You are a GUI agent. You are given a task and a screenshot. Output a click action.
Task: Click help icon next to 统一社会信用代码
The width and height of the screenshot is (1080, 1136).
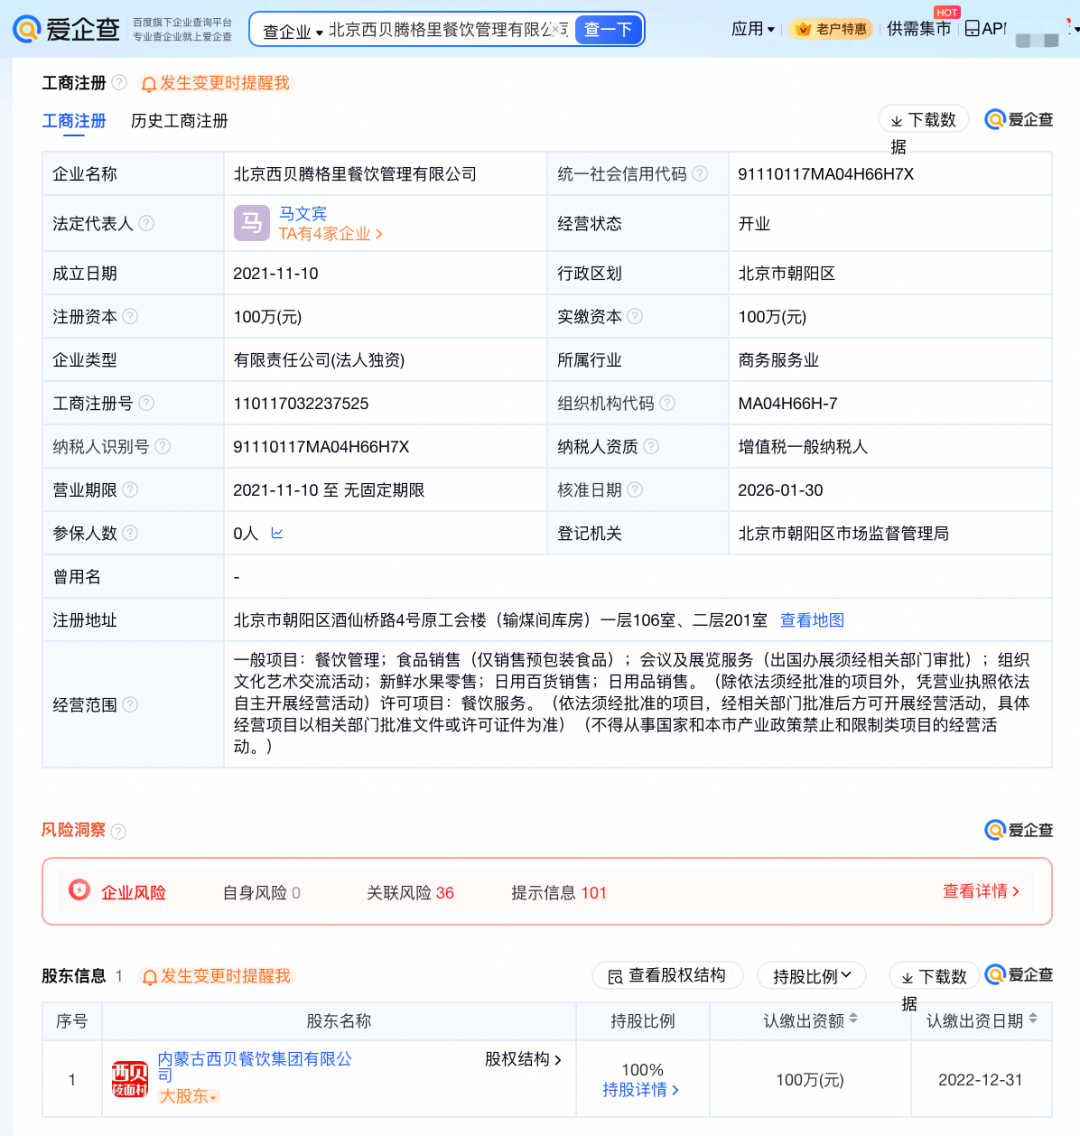[x=700, y=174]
